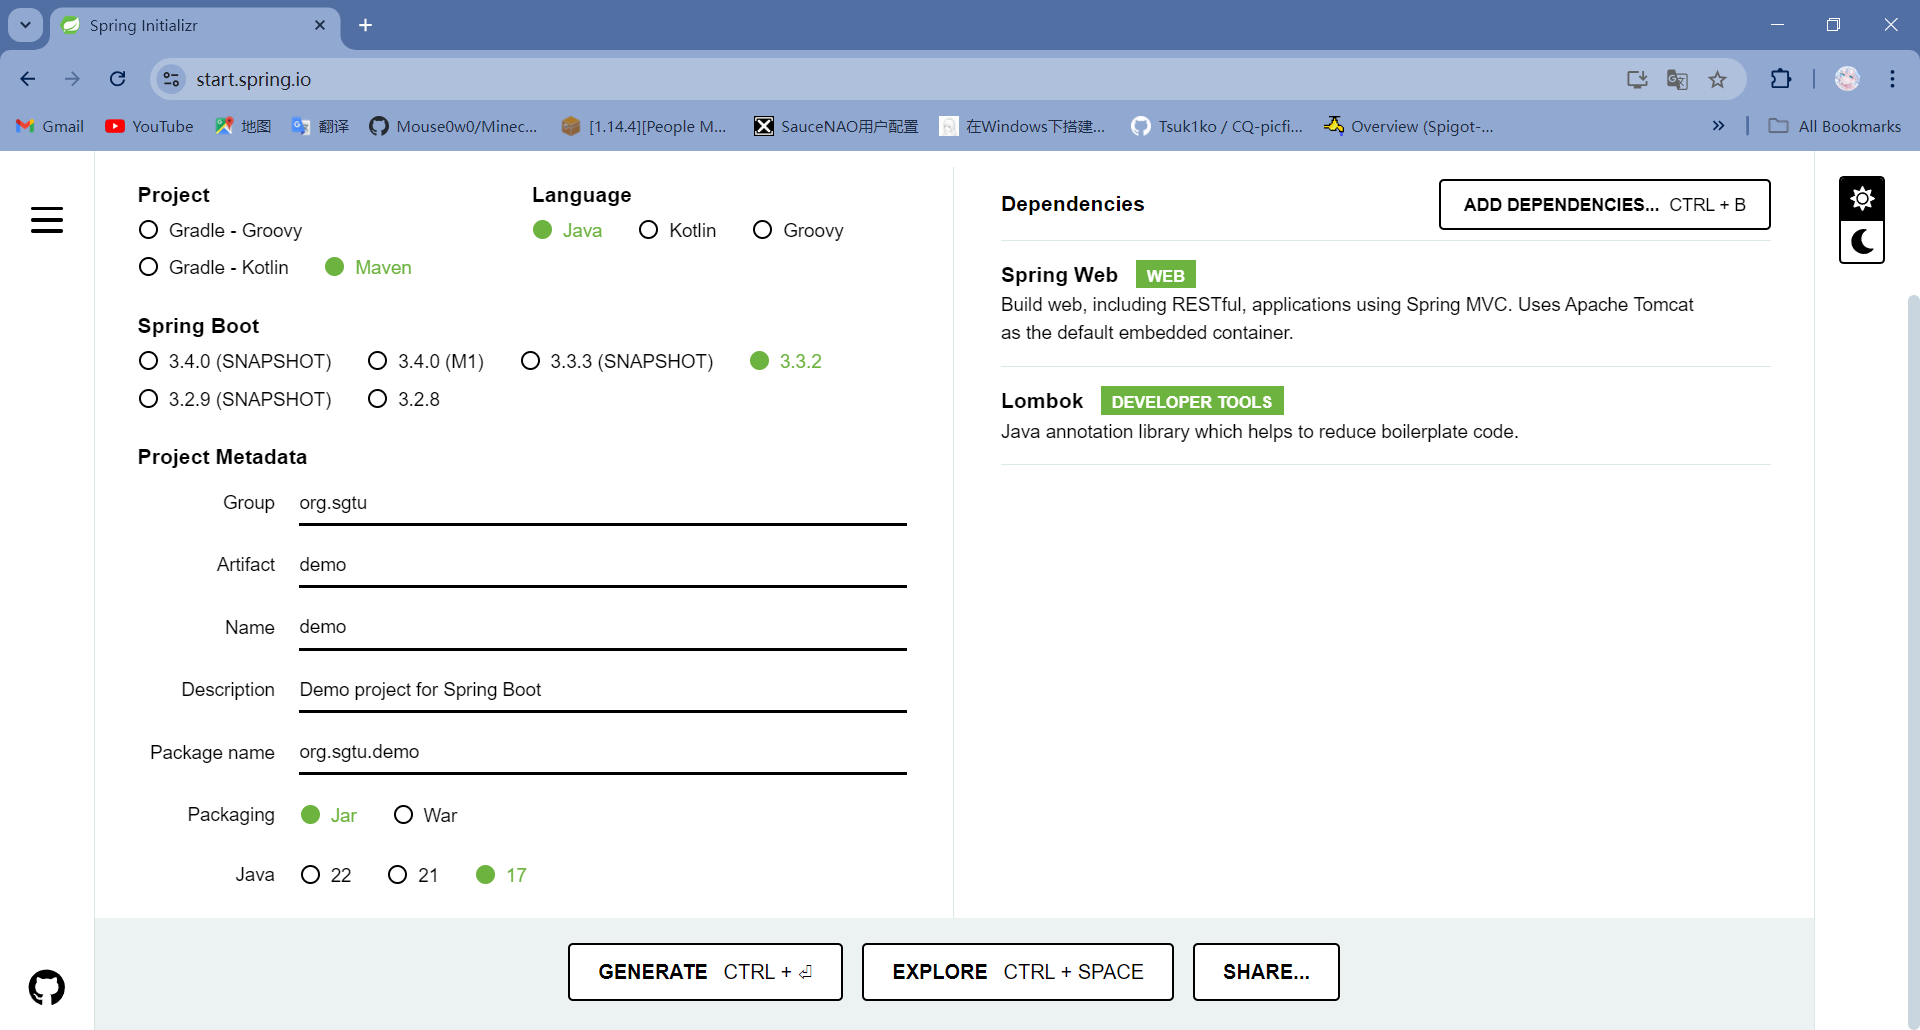The image size is (1920, 1030).
Task: Edit the Name field
Action: point(603,627)
